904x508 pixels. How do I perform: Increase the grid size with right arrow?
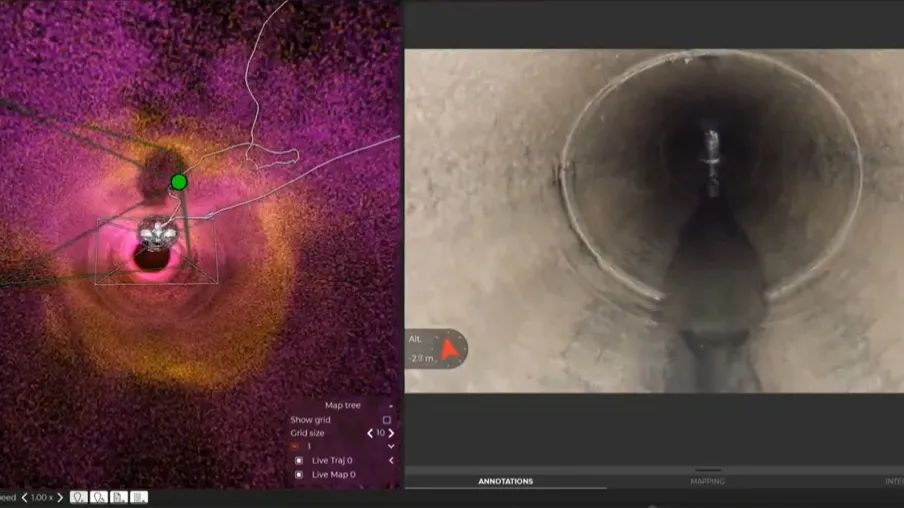point(391,433)
